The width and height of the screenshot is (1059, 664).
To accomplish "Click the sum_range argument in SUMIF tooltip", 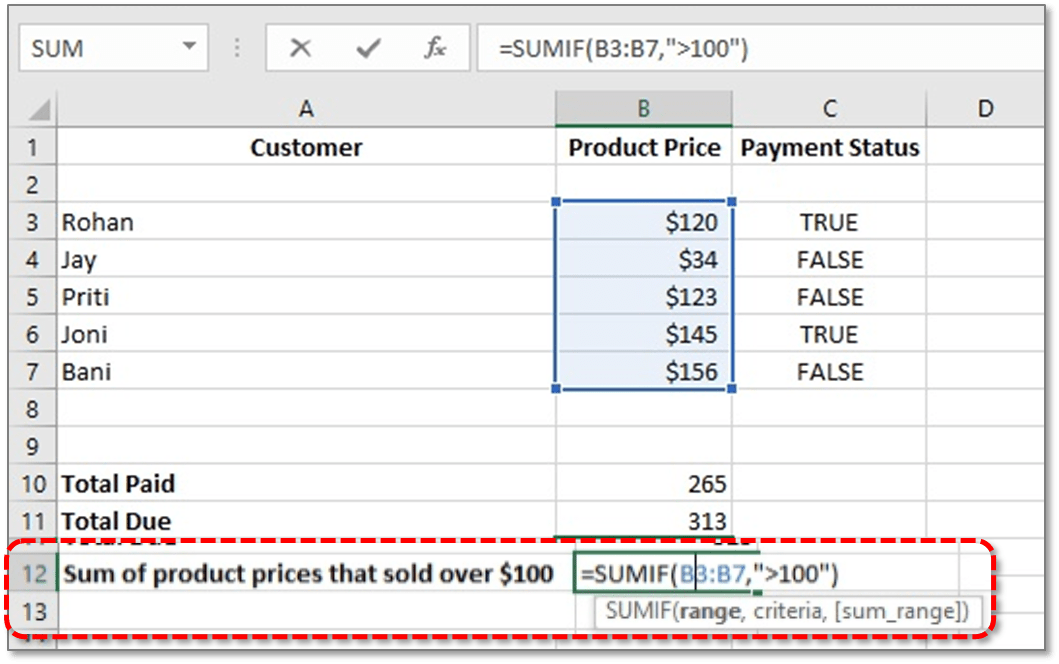I will coord(896,611).
